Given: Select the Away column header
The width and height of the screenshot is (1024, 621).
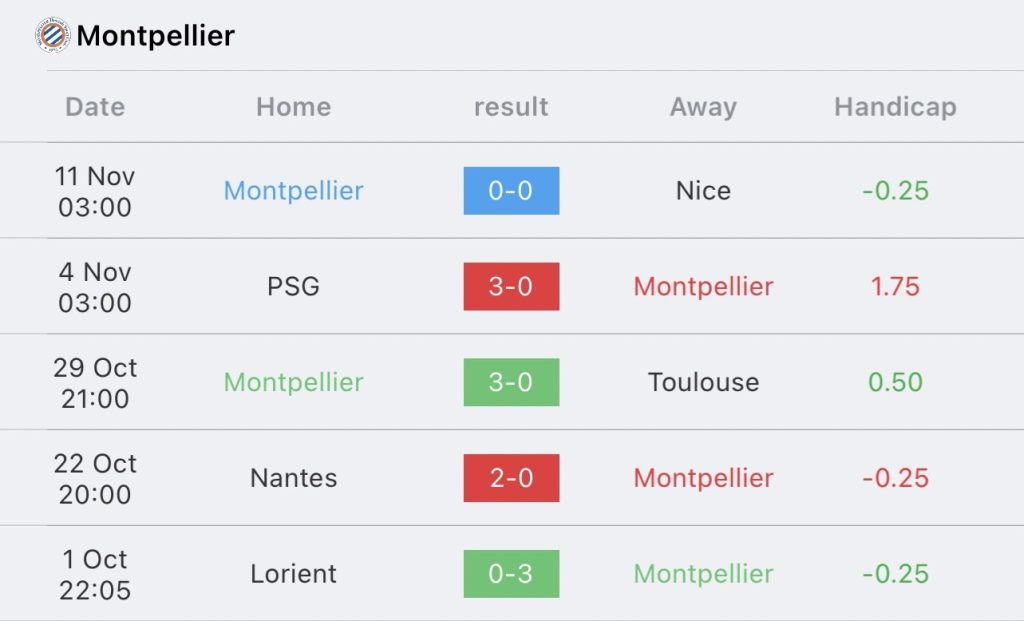Looking at the screenshot, I should [703, 107].
